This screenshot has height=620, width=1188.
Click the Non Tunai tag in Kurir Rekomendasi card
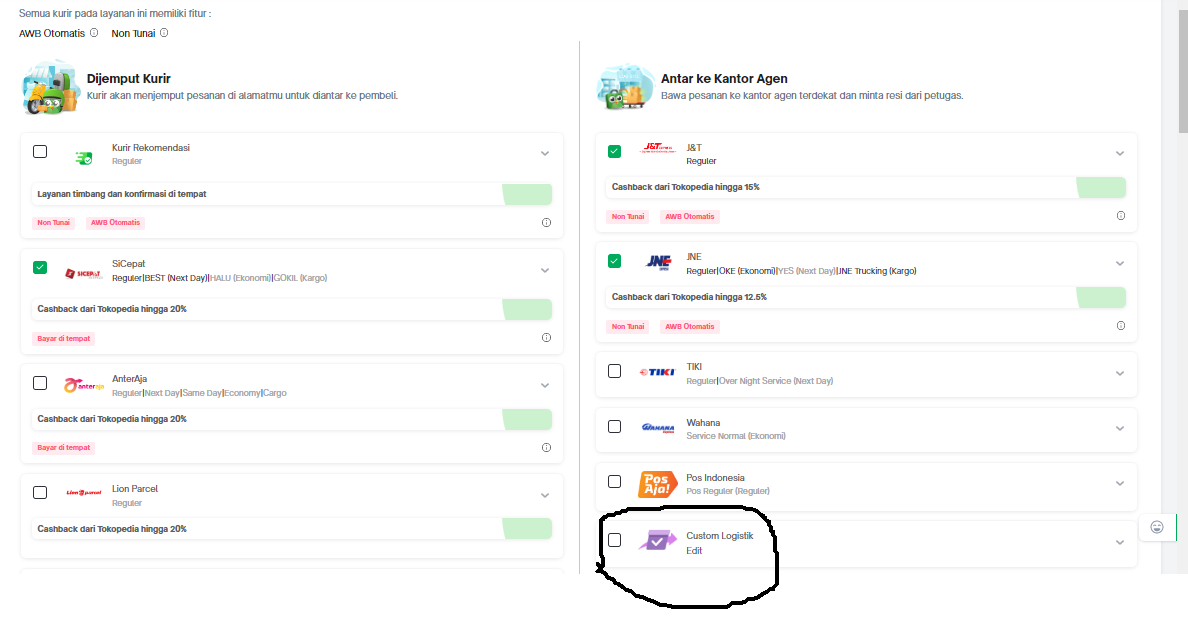click(x=54, y=223)
